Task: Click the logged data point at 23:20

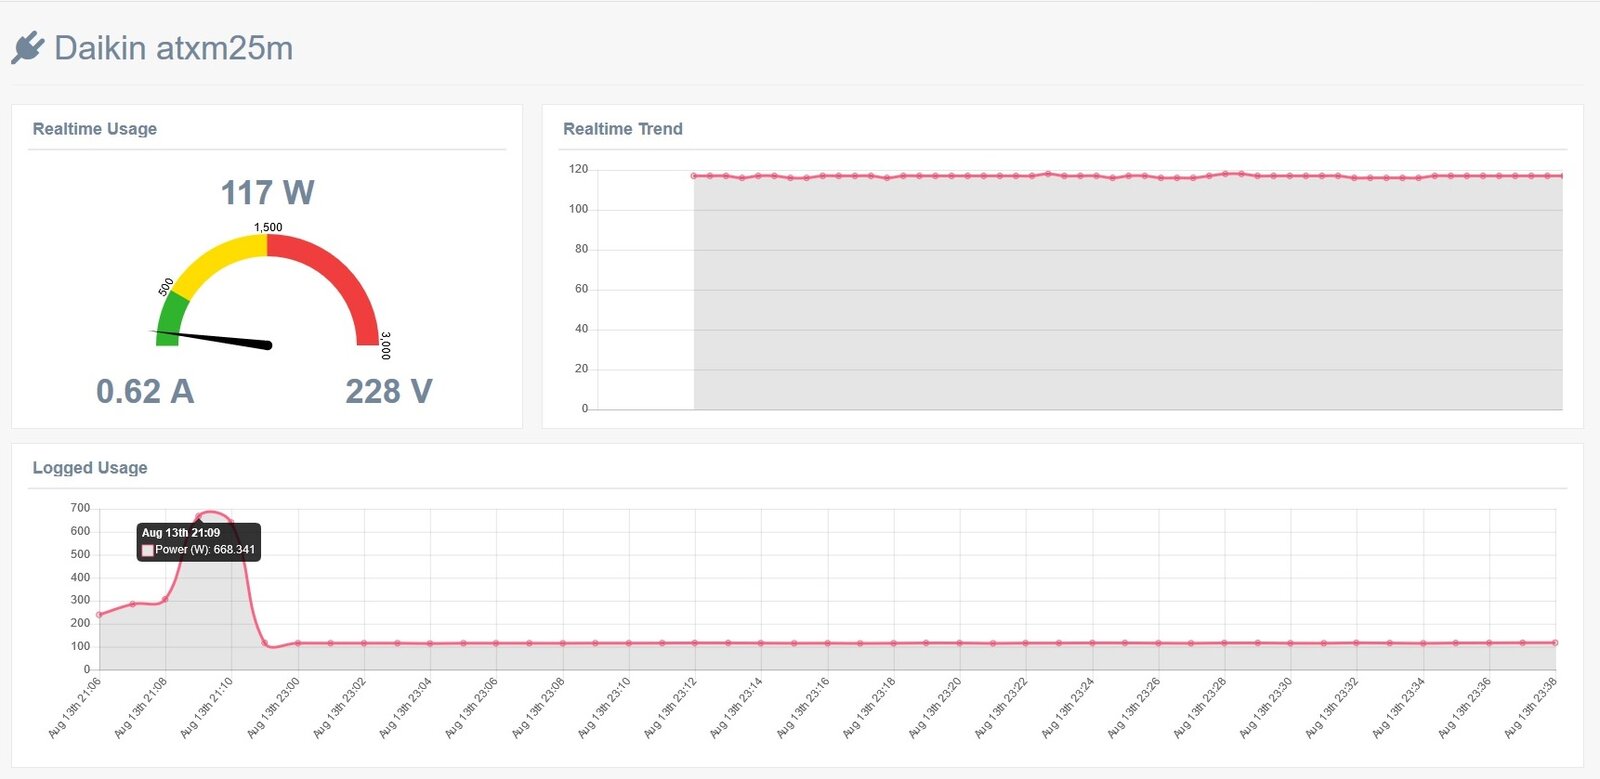Action: pyautogui.click(x=959, y=643)
